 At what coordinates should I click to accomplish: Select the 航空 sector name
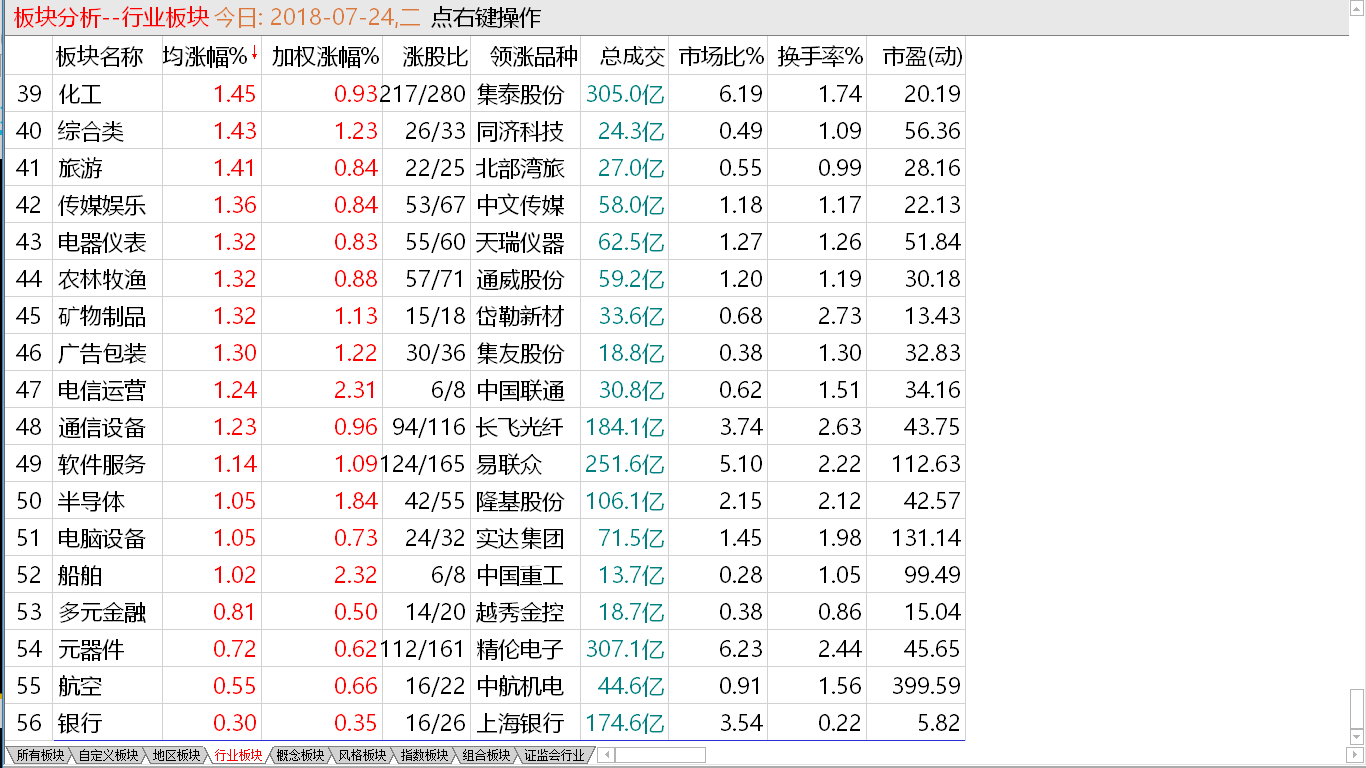80,686
